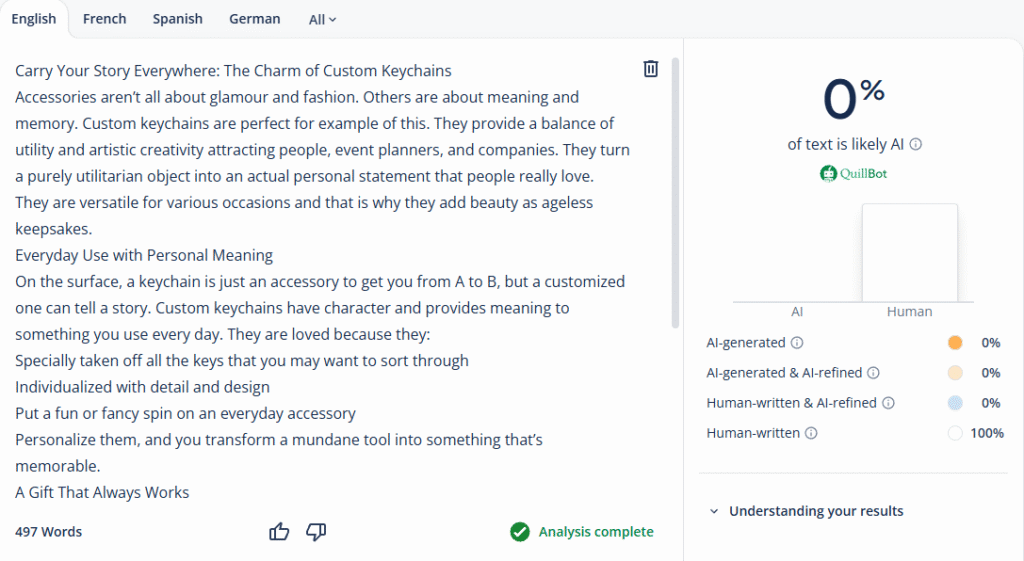
Task: Click the Human bar in chart
Action: tap(909, 252)
